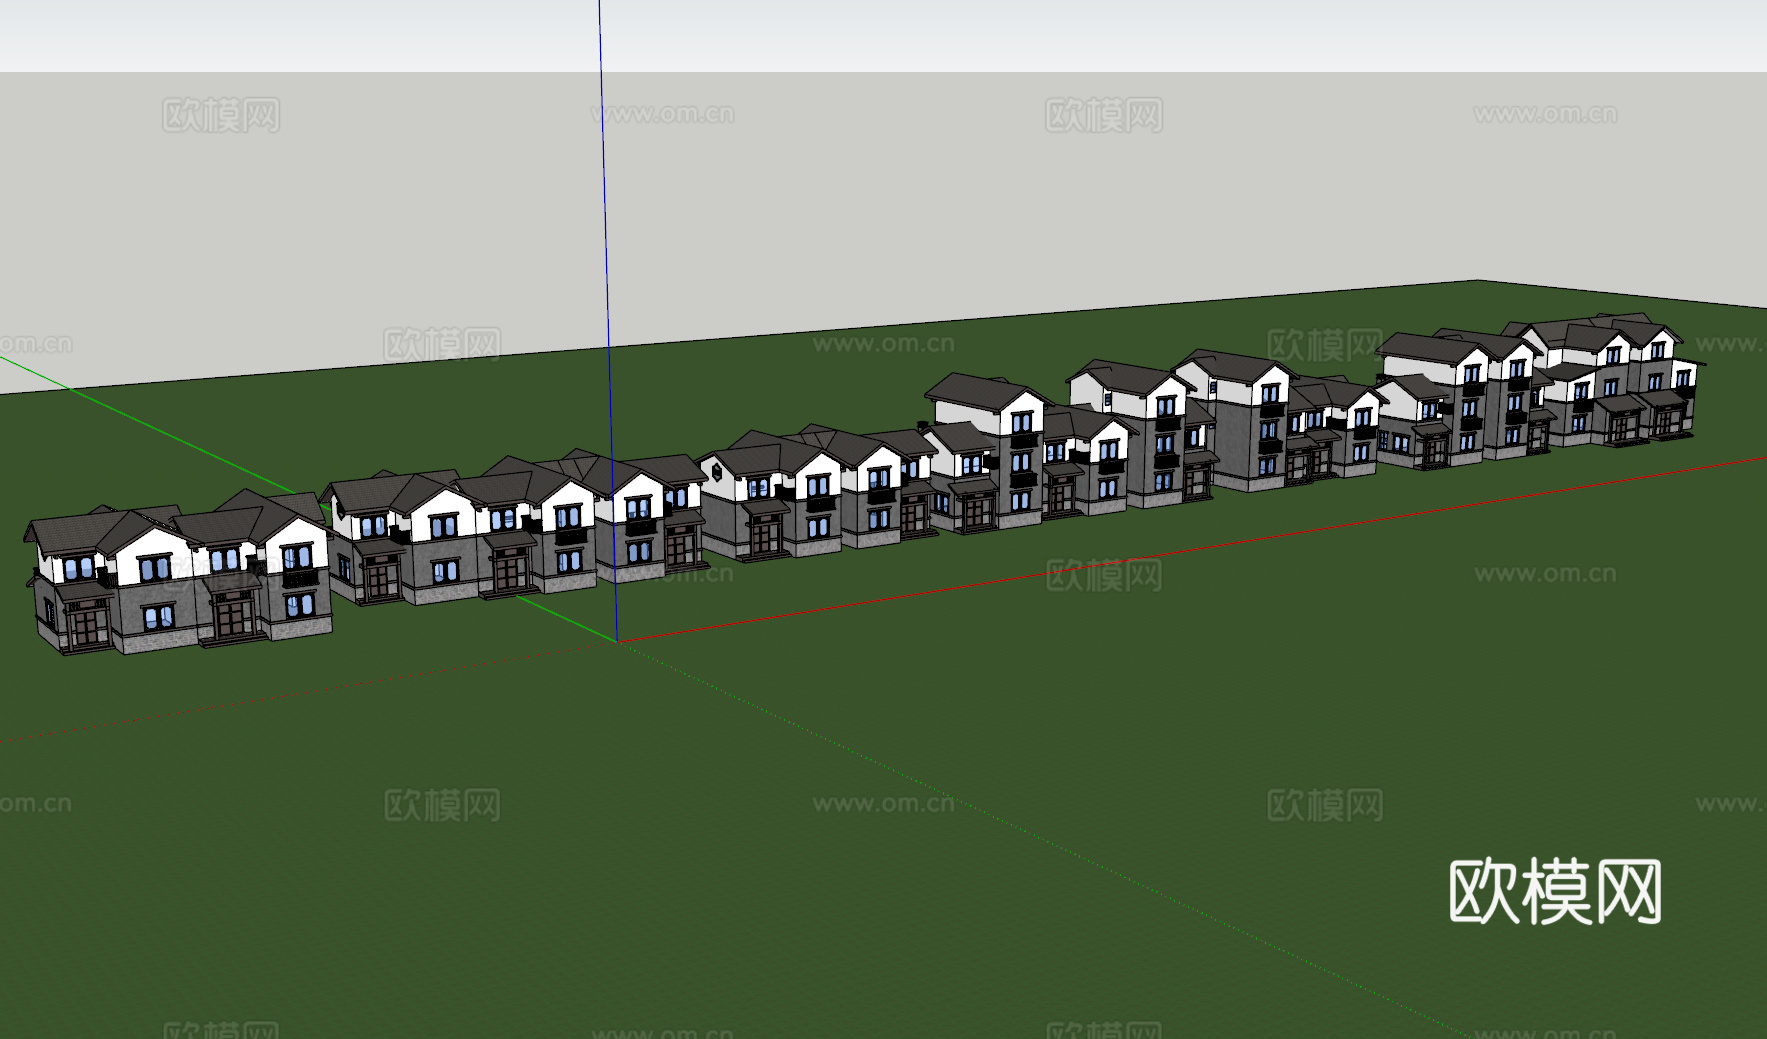Screen dimensions: 1767x1039
Task: Select the villa cluster crossed by the blue axis
Action: [x=515, y=528]
